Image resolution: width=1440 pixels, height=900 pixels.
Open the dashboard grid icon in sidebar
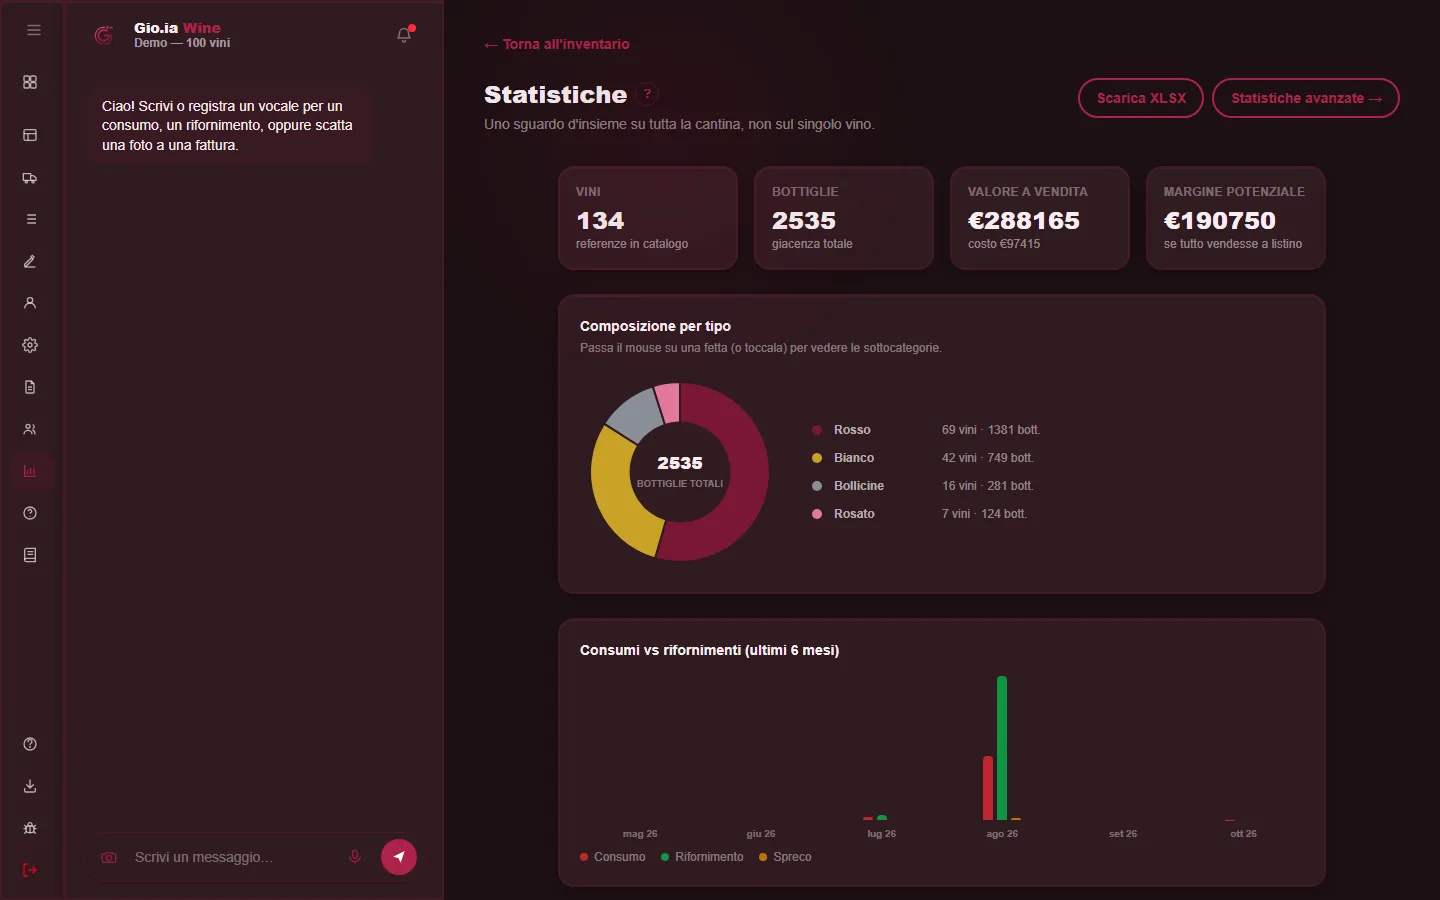(30, 82)
